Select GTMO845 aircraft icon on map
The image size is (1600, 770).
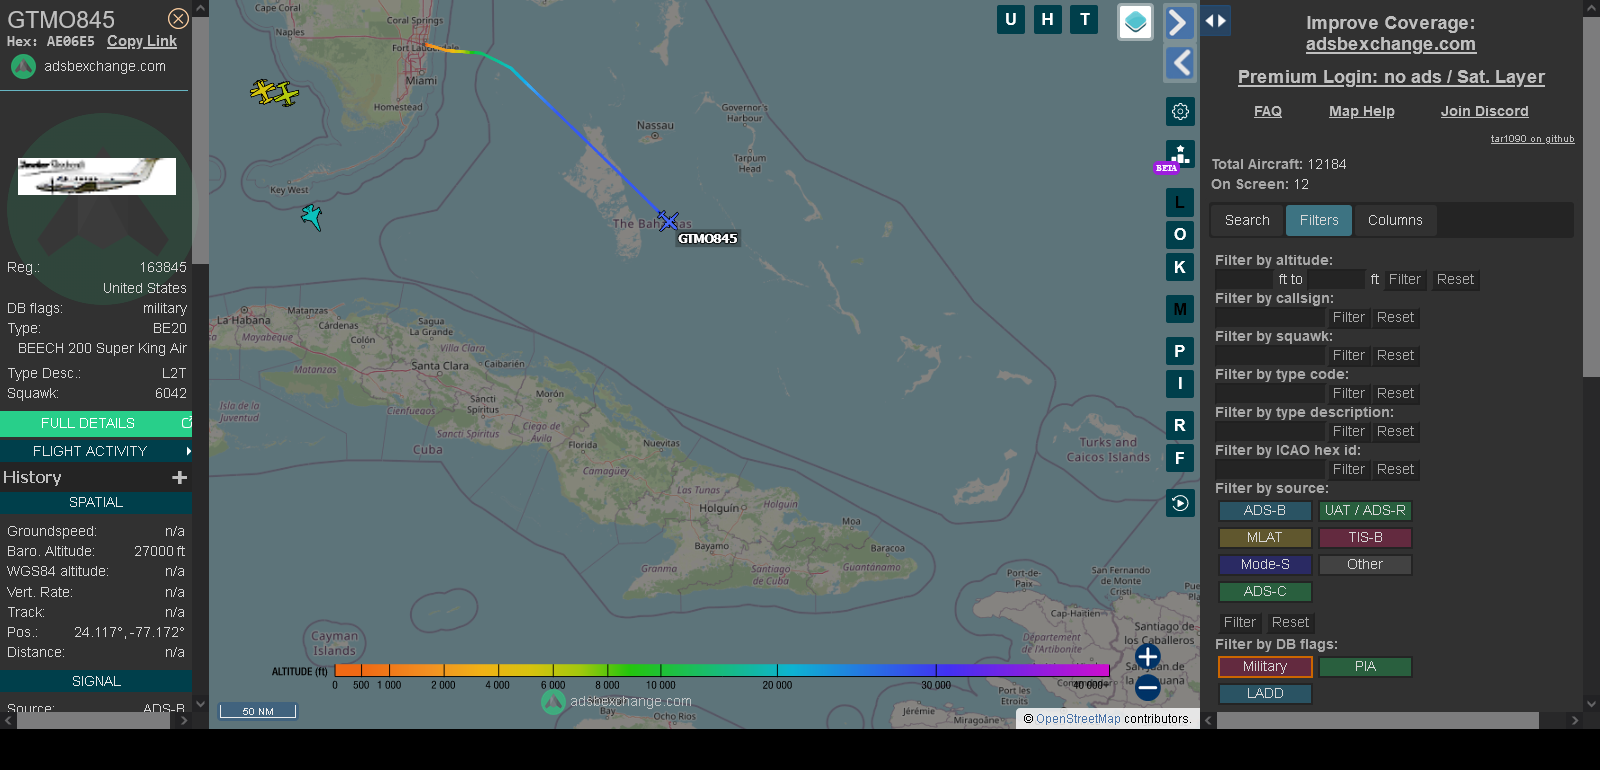668,220
